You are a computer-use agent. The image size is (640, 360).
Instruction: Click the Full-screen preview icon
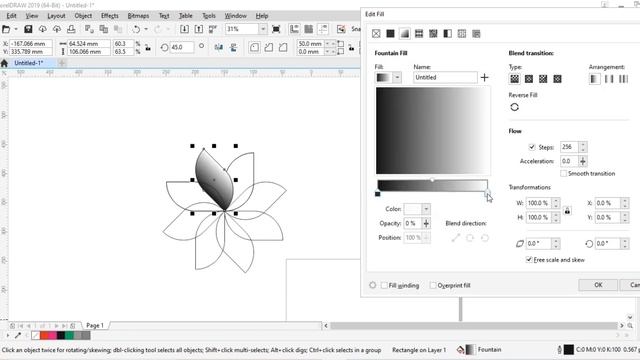click(x=276, y=29)
